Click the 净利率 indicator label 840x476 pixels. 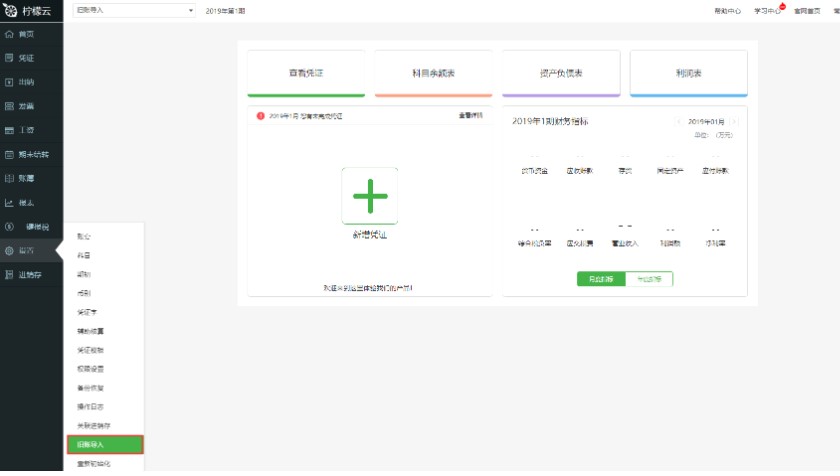(715, 243)
